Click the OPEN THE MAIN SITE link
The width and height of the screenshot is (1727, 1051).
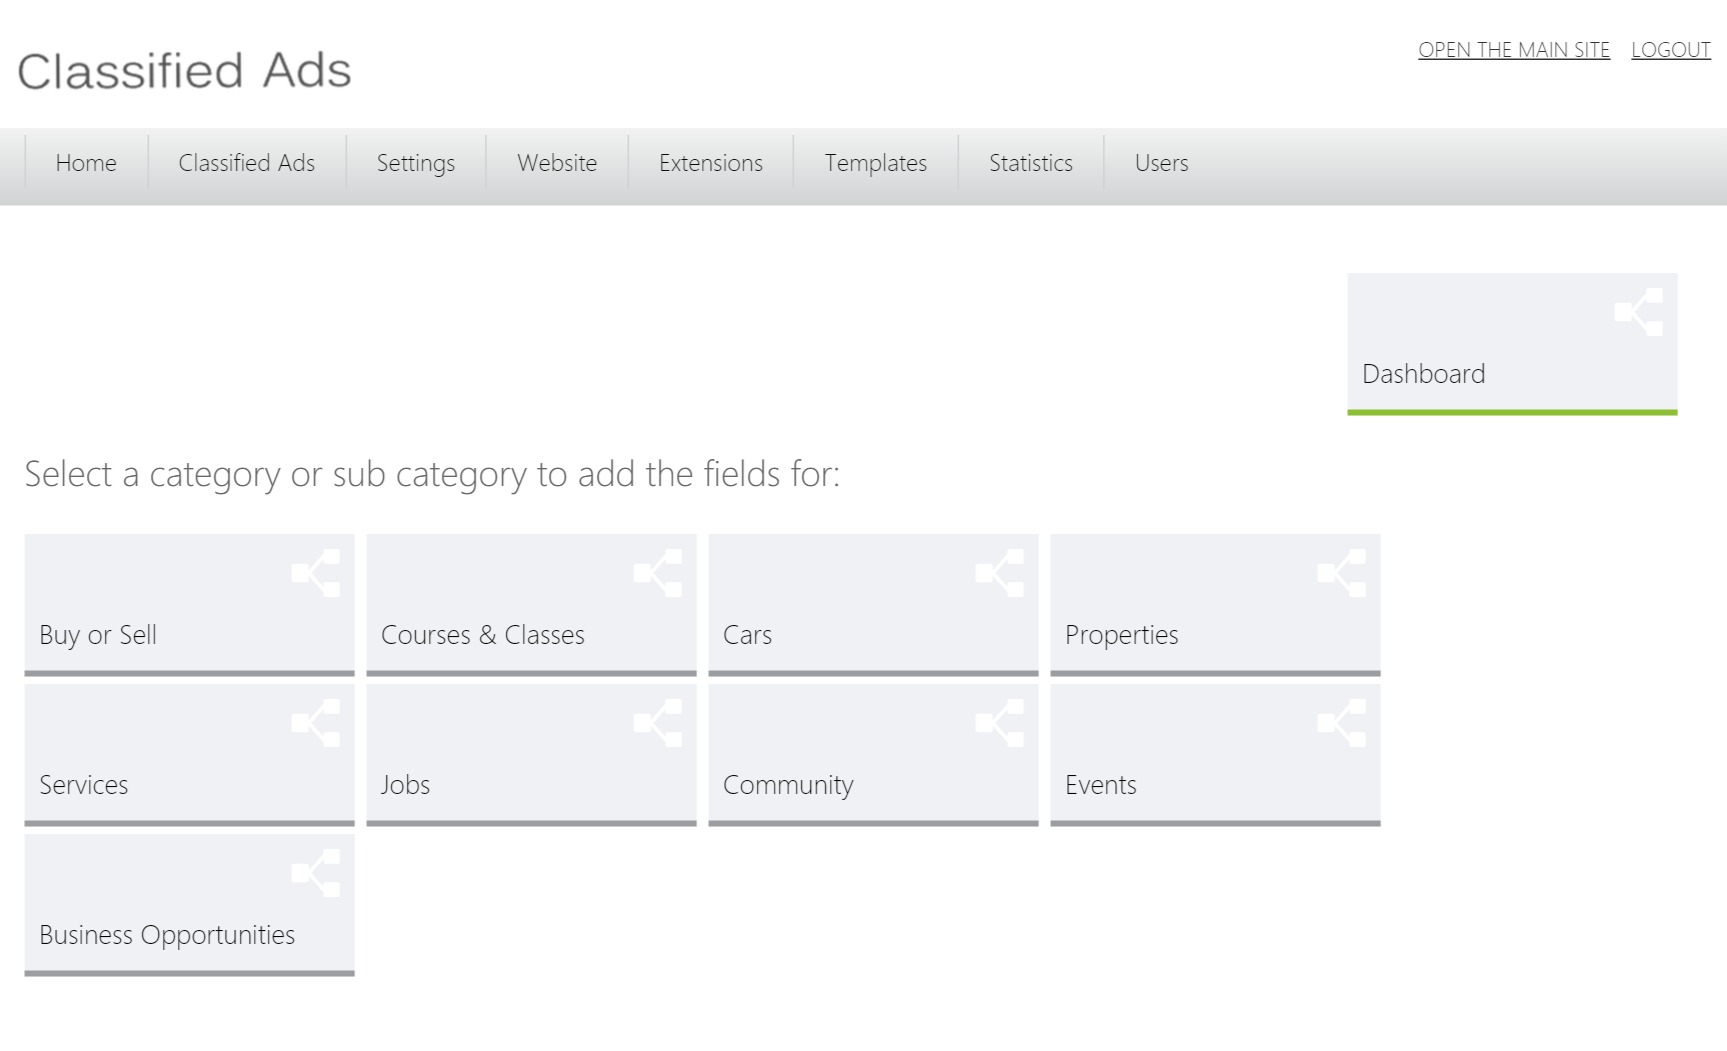pos(1514,49)
